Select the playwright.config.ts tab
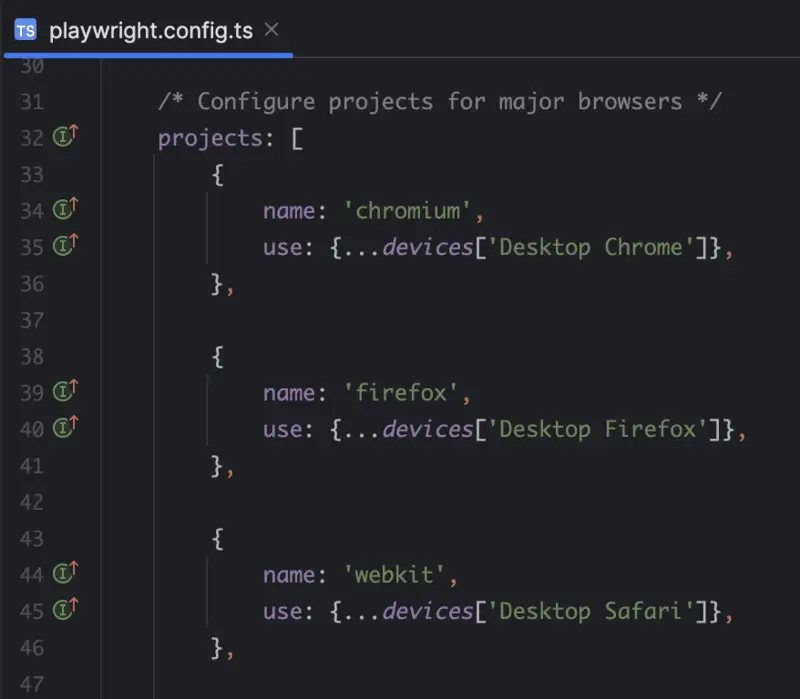The height and width of the screenshot is (699, 800). pyautogui.click(x=150, y=30)
